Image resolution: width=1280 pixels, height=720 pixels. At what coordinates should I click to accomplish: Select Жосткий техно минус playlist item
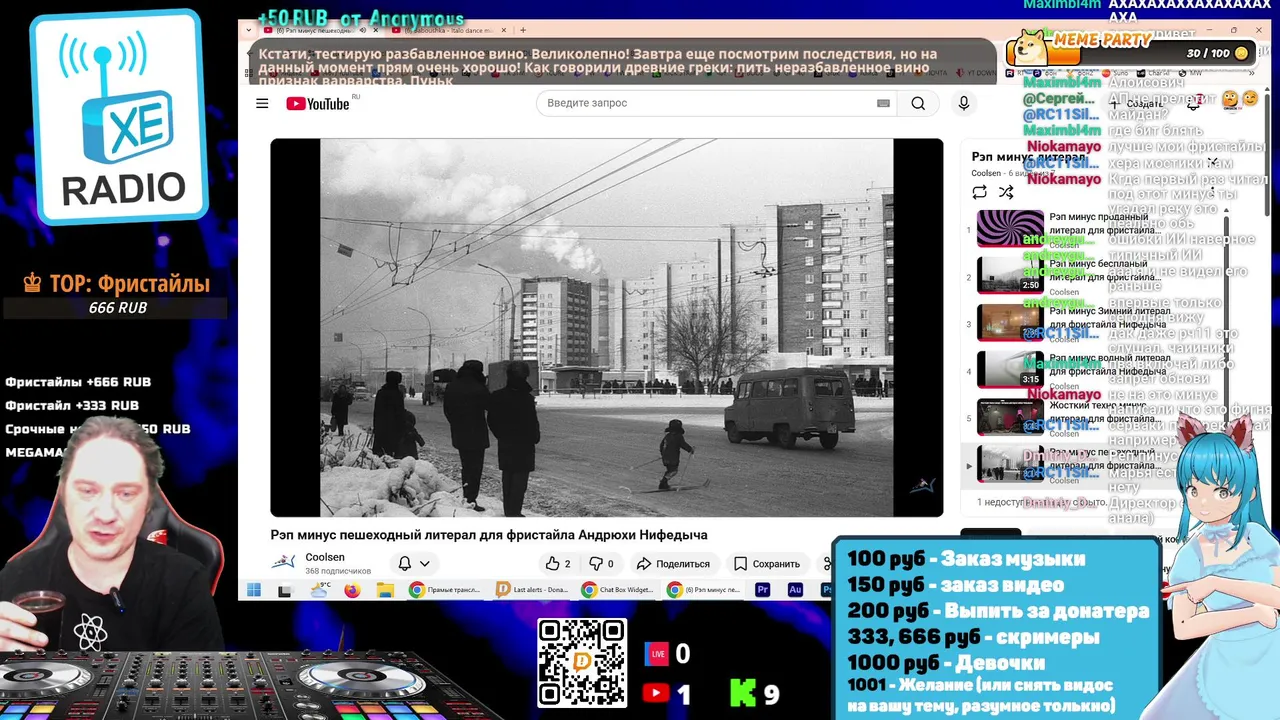pos(1090,417)
